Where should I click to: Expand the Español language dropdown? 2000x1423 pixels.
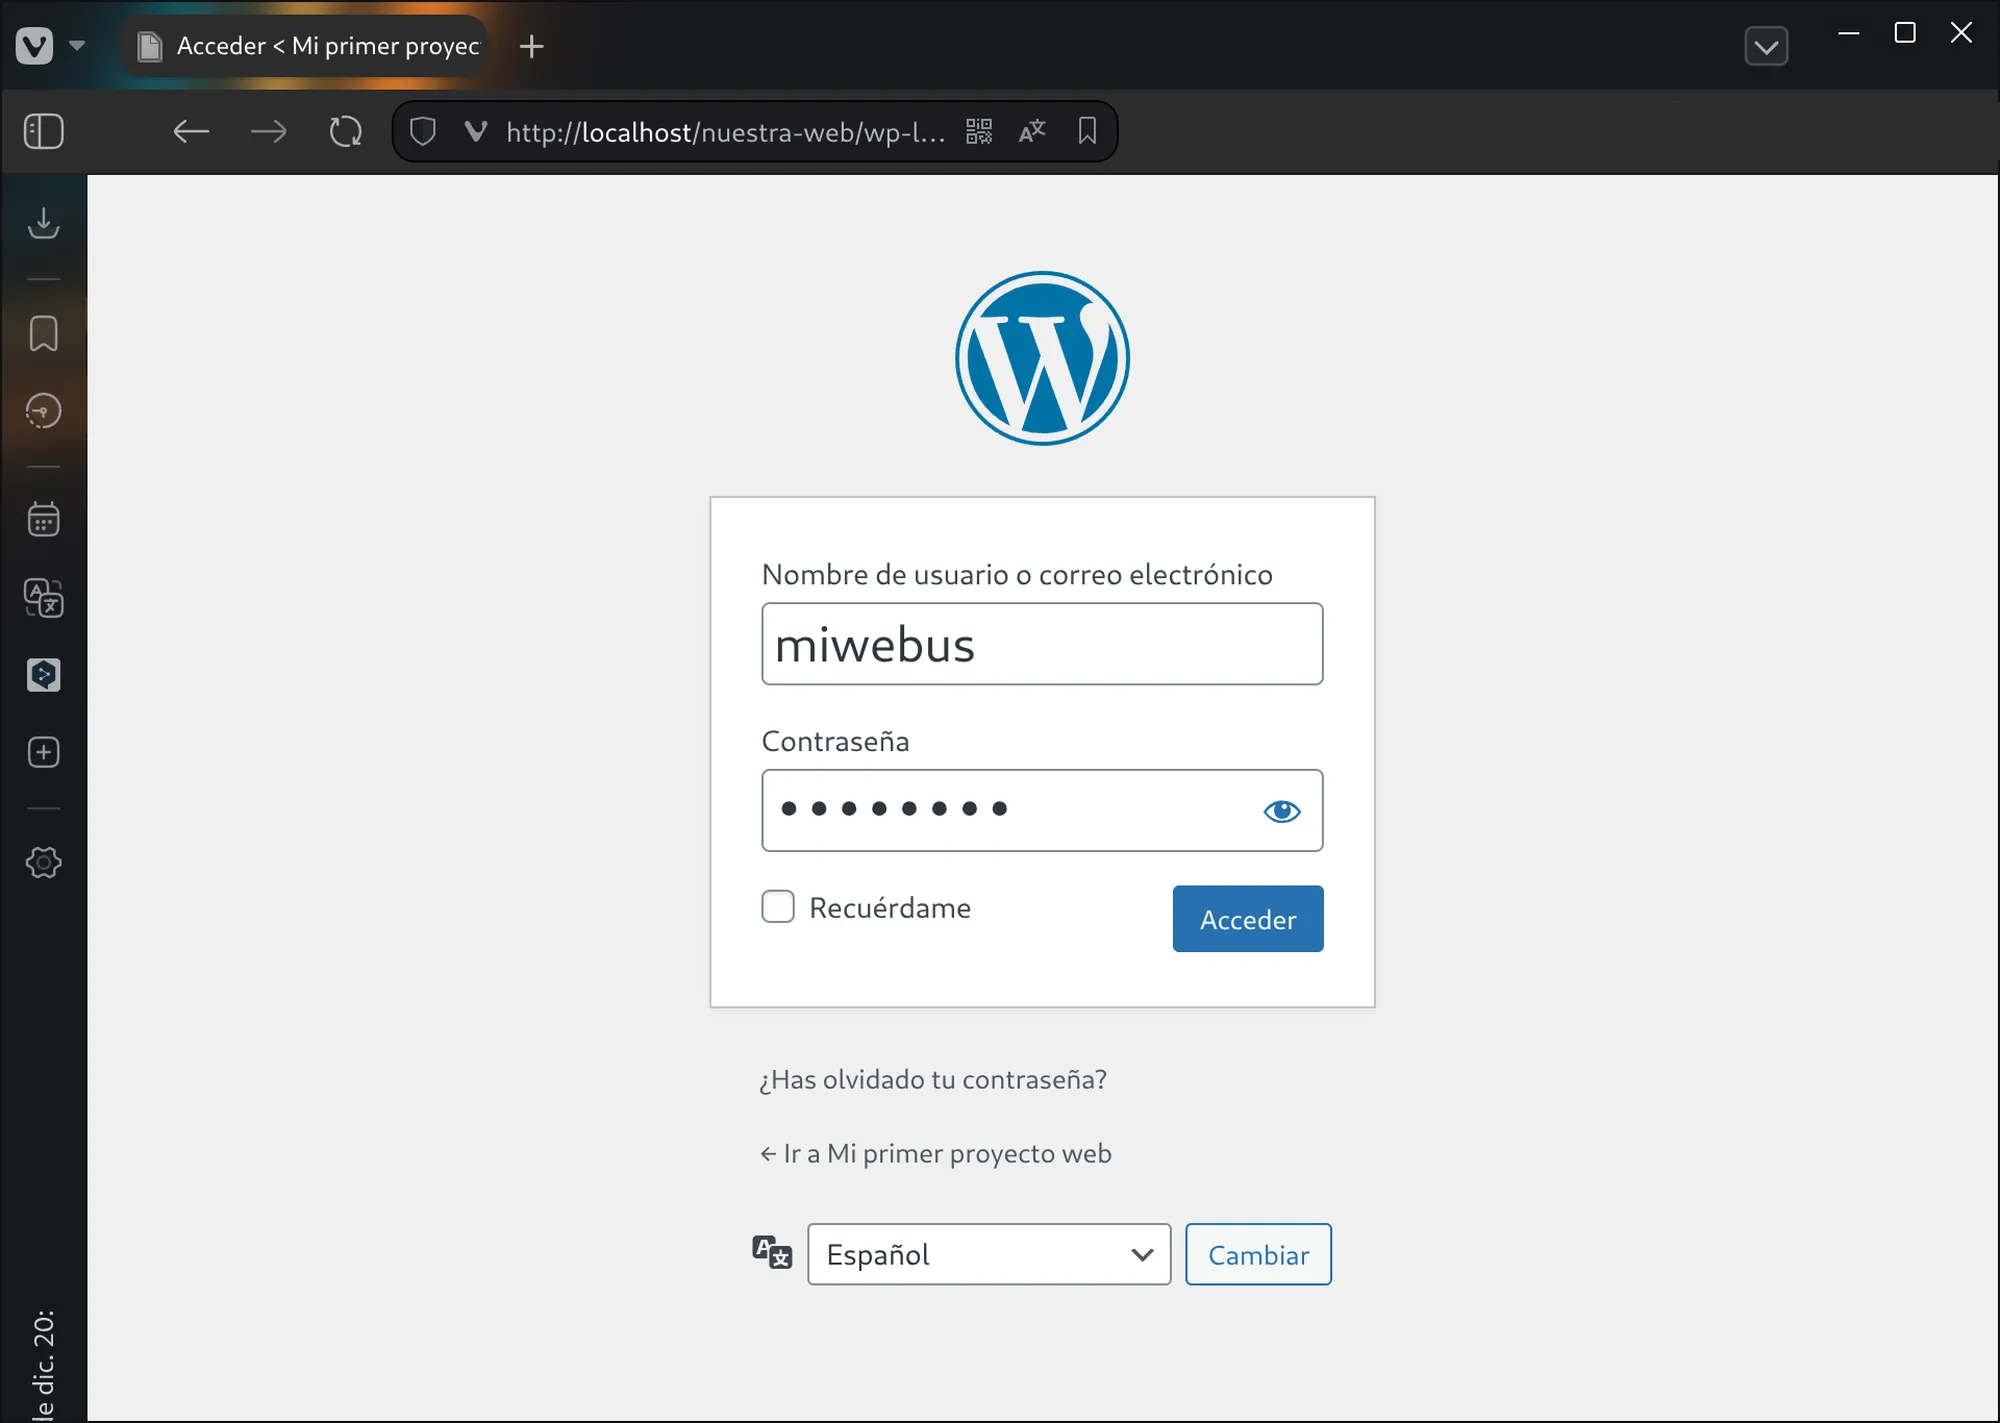(x=988, y=1254)
